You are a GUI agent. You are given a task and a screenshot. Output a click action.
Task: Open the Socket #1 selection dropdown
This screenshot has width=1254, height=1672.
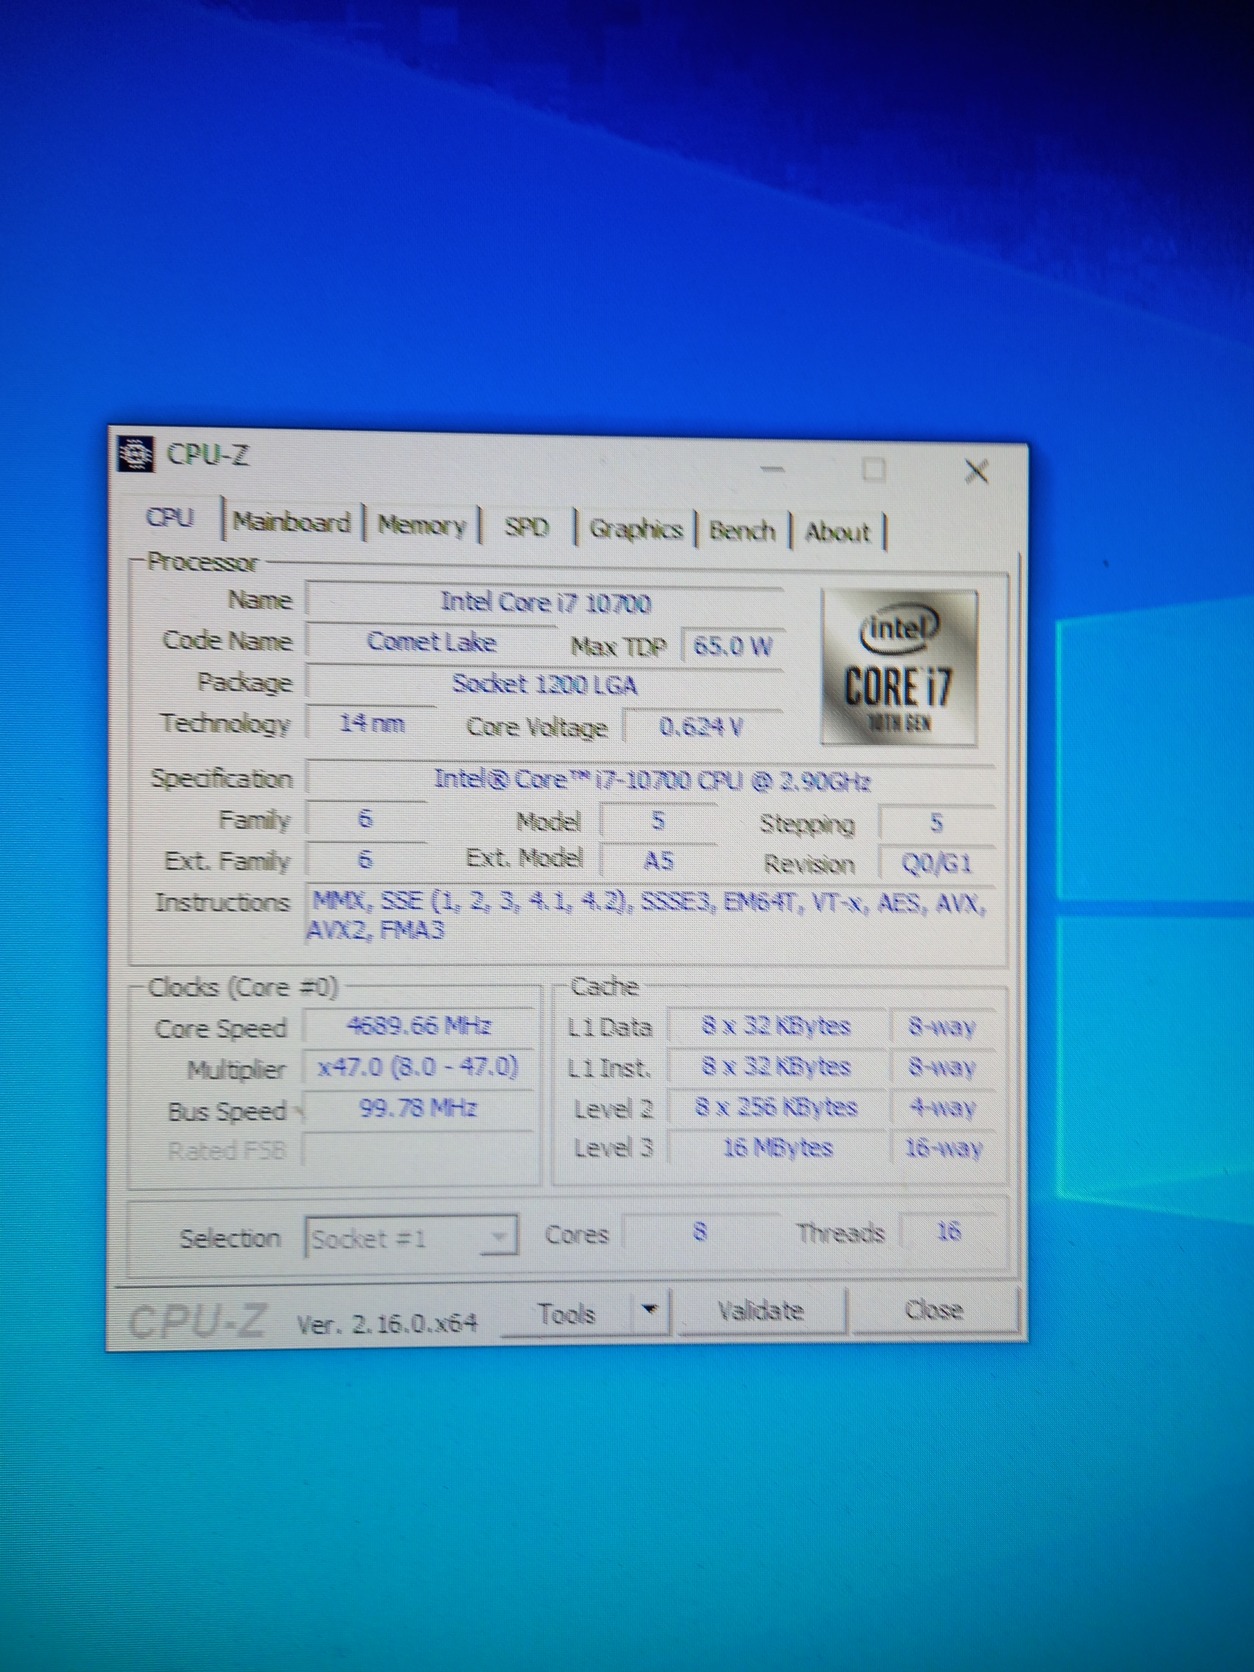click(411, 1238)
